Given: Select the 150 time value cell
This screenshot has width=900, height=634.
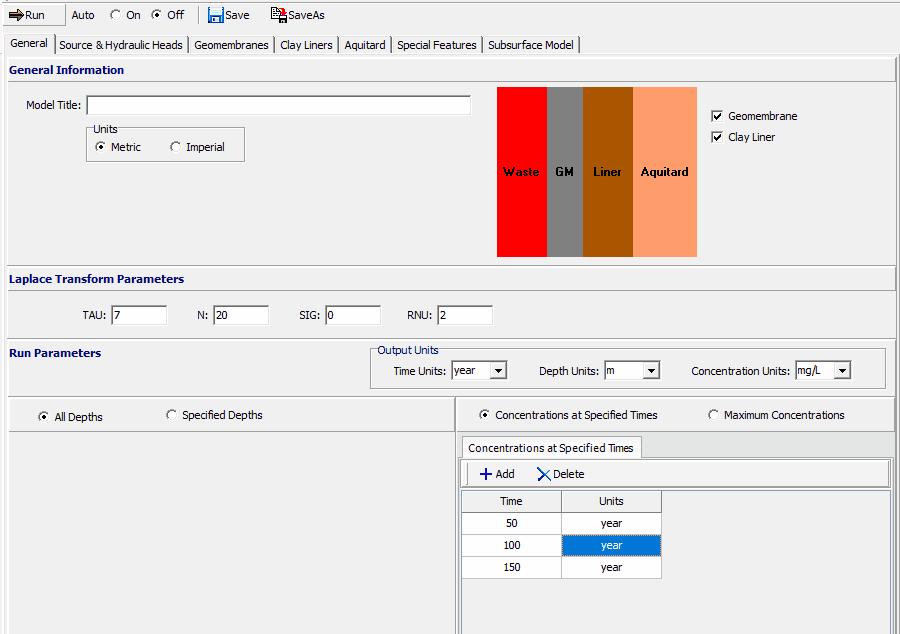Looking at the screenshot, I should (x=511, y=567).
